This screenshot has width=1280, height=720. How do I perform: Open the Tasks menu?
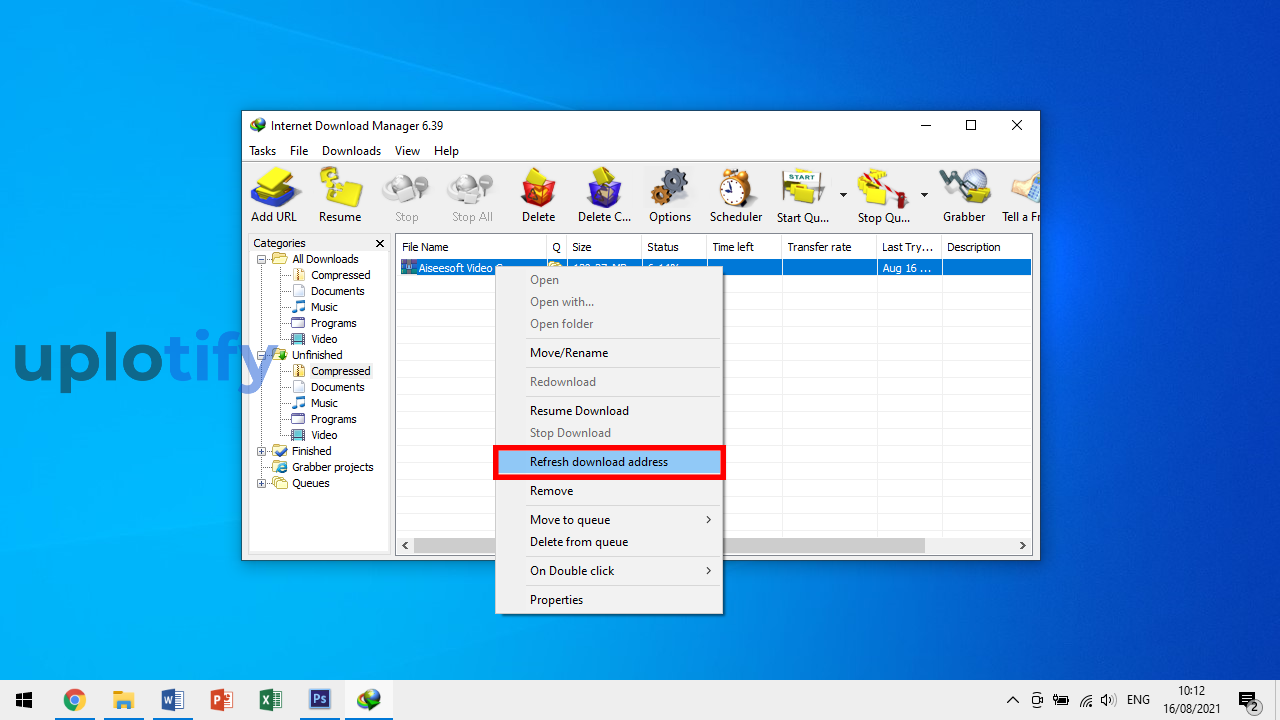point(263,151)
